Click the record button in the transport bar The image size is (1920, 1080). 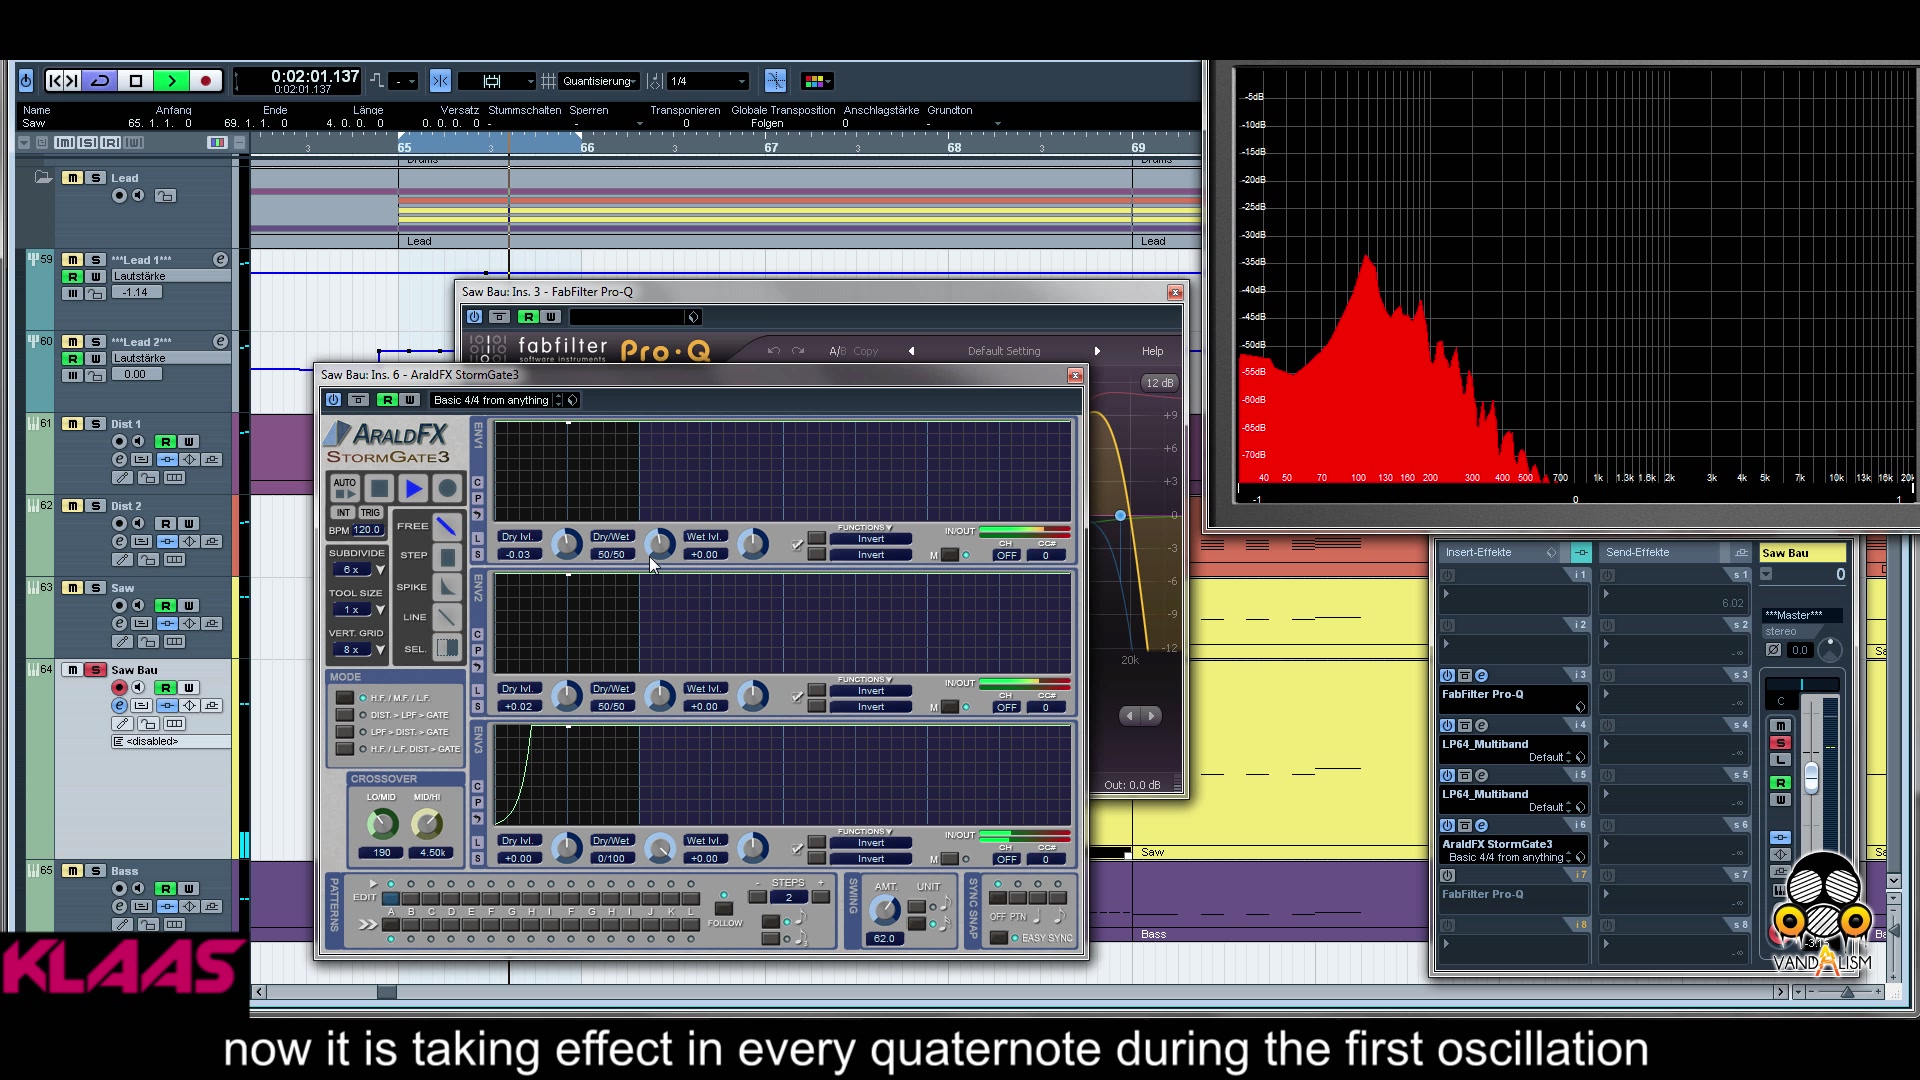click(206, 81)
